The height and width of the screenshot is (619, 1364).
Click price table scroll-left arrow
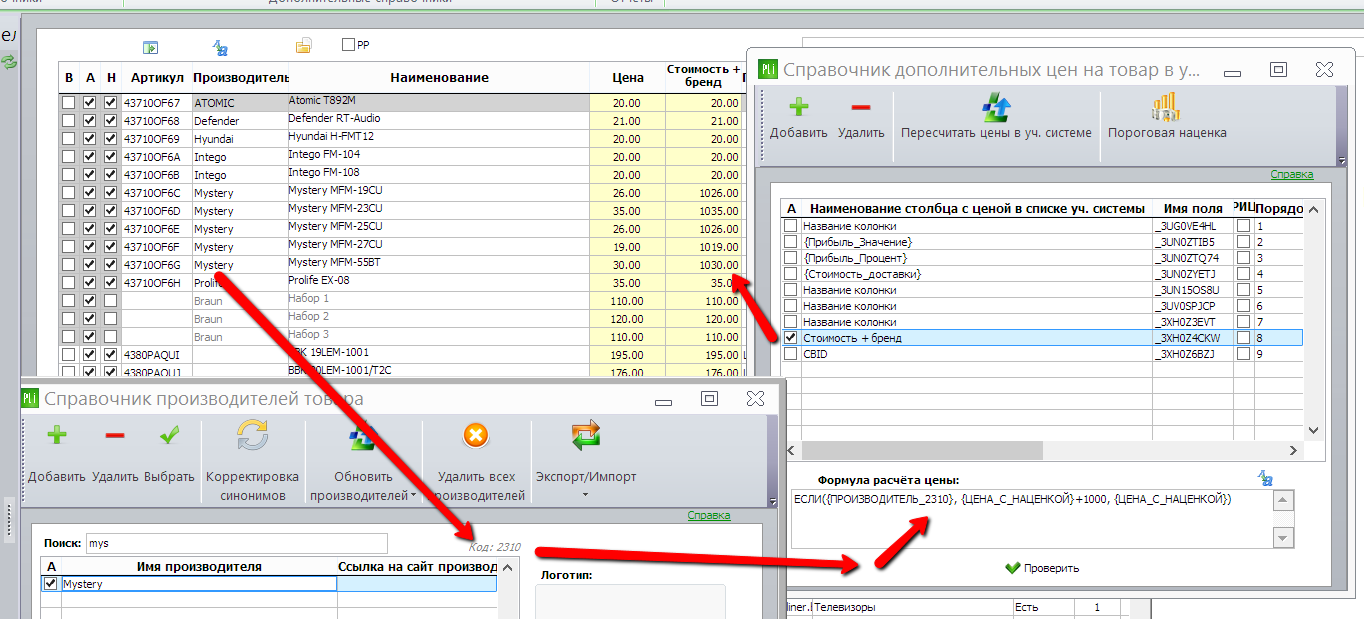pos(791,450)
